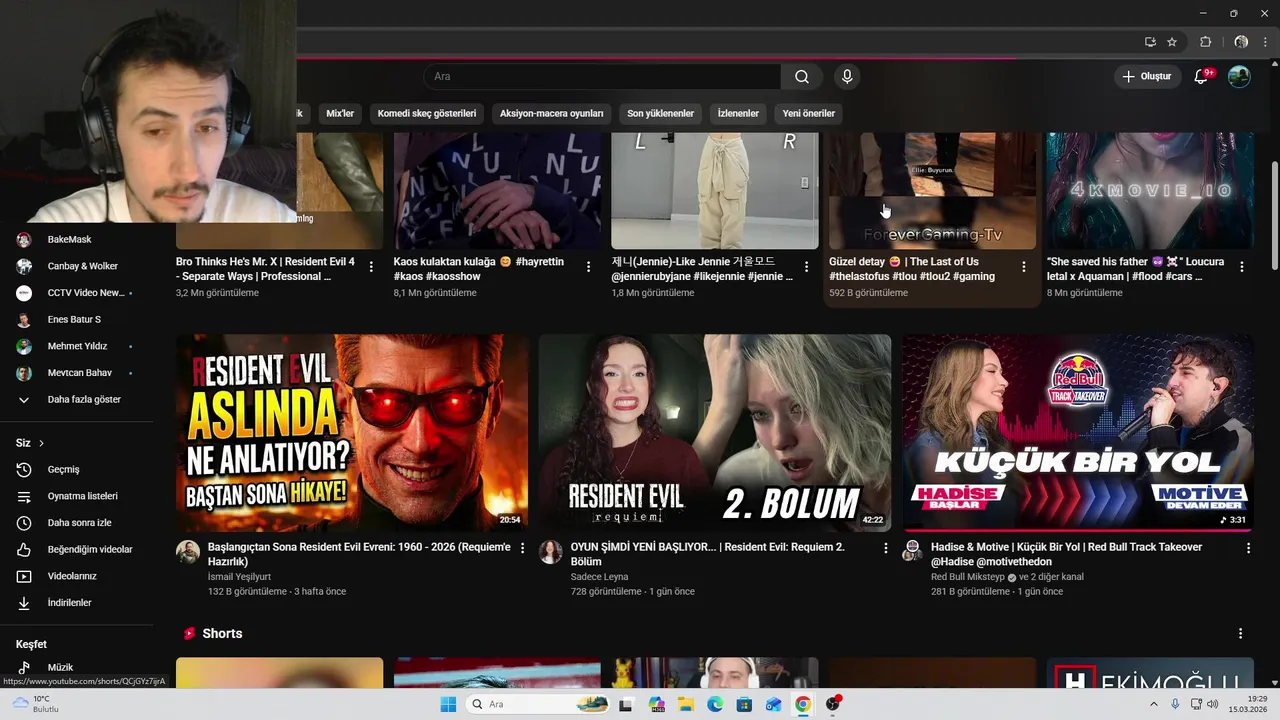Viewport: 1280px width, 720px height.
Task: Bookmark this page with the star icon
Action: (1172, 42)
